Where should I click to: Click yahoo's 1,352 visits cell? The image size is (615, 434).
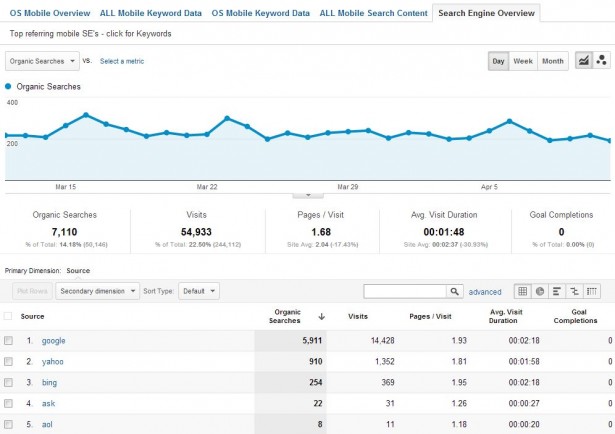pos(385,361)
